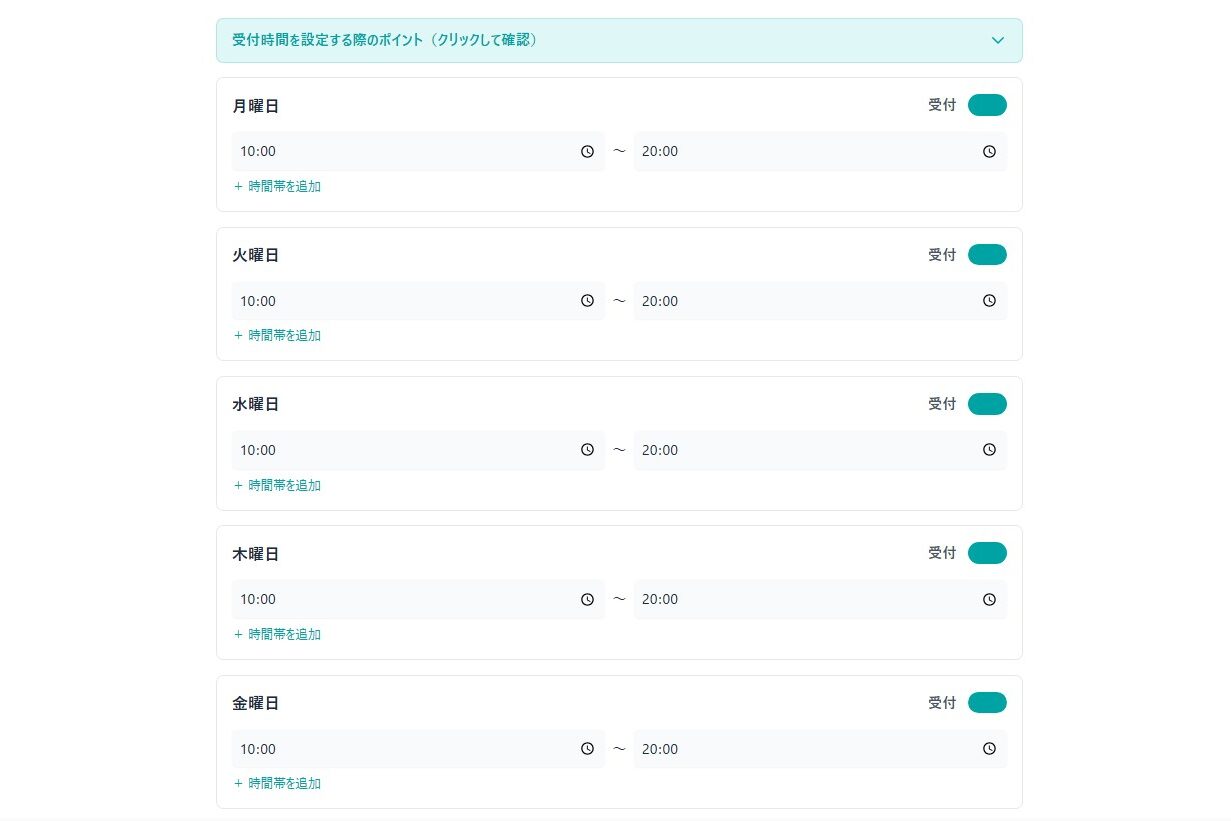The image size is (1231, 821).
Task: Click clock icon in Thursday end time
Action: 989,600
